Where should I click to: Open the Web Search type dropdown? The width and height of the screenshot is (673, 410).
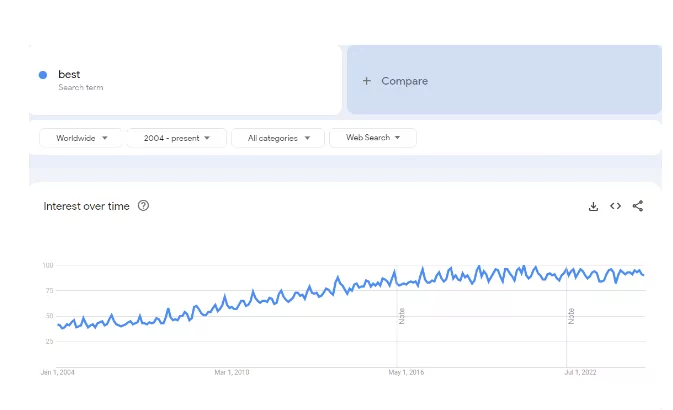[372, 138]
